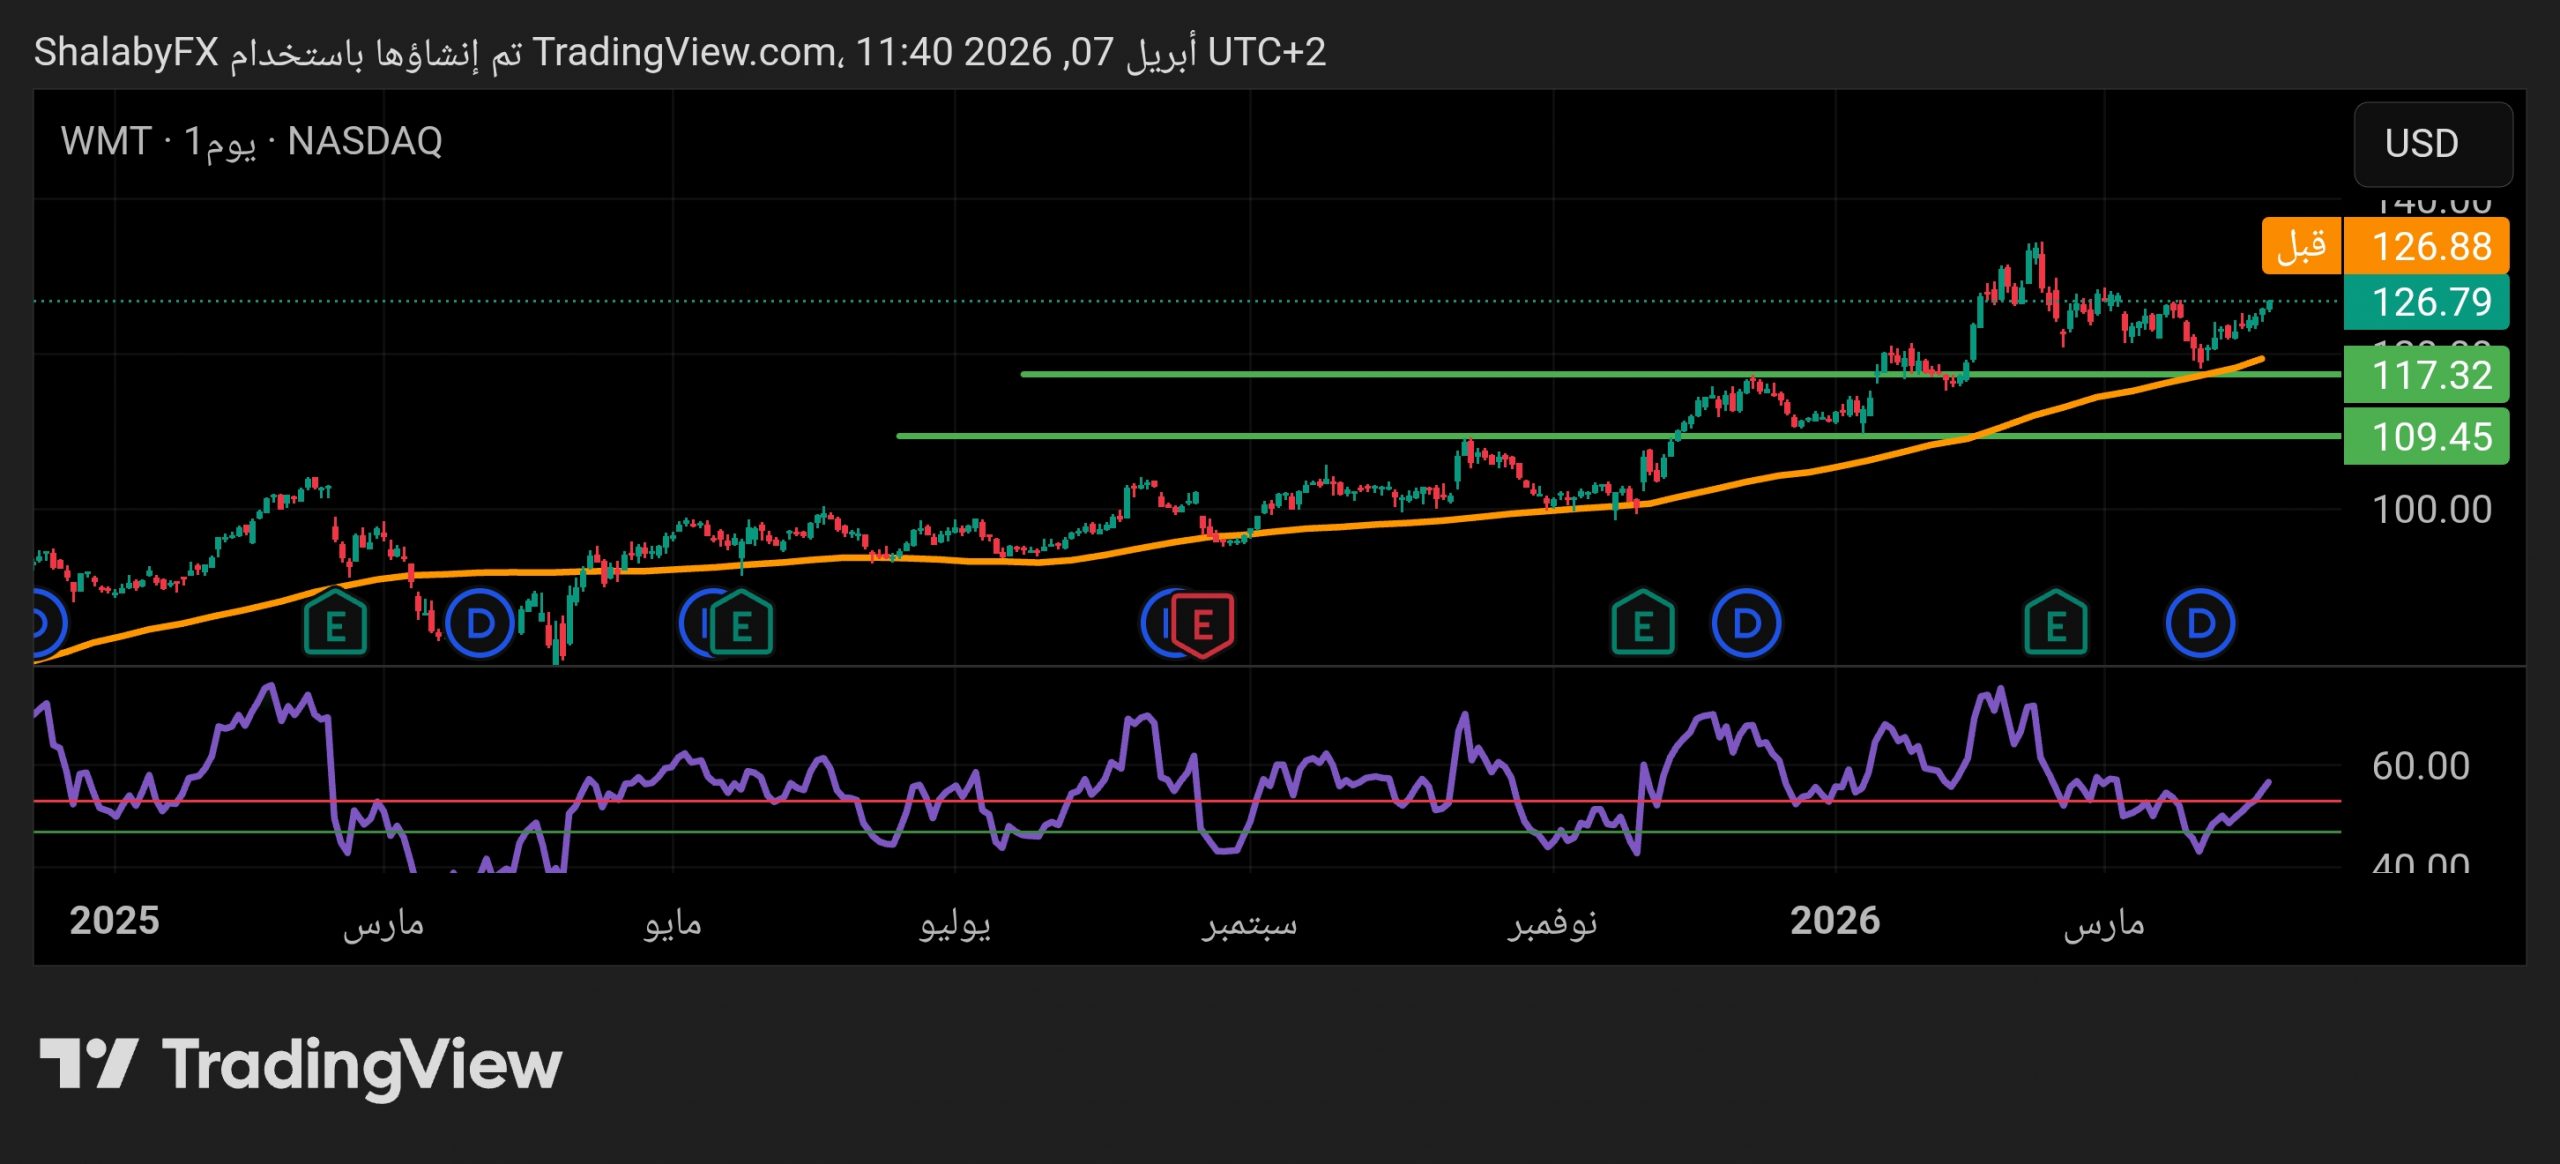Select the 117.32 support level label
The image size is (2560, 1164).
click(2426, 375)
